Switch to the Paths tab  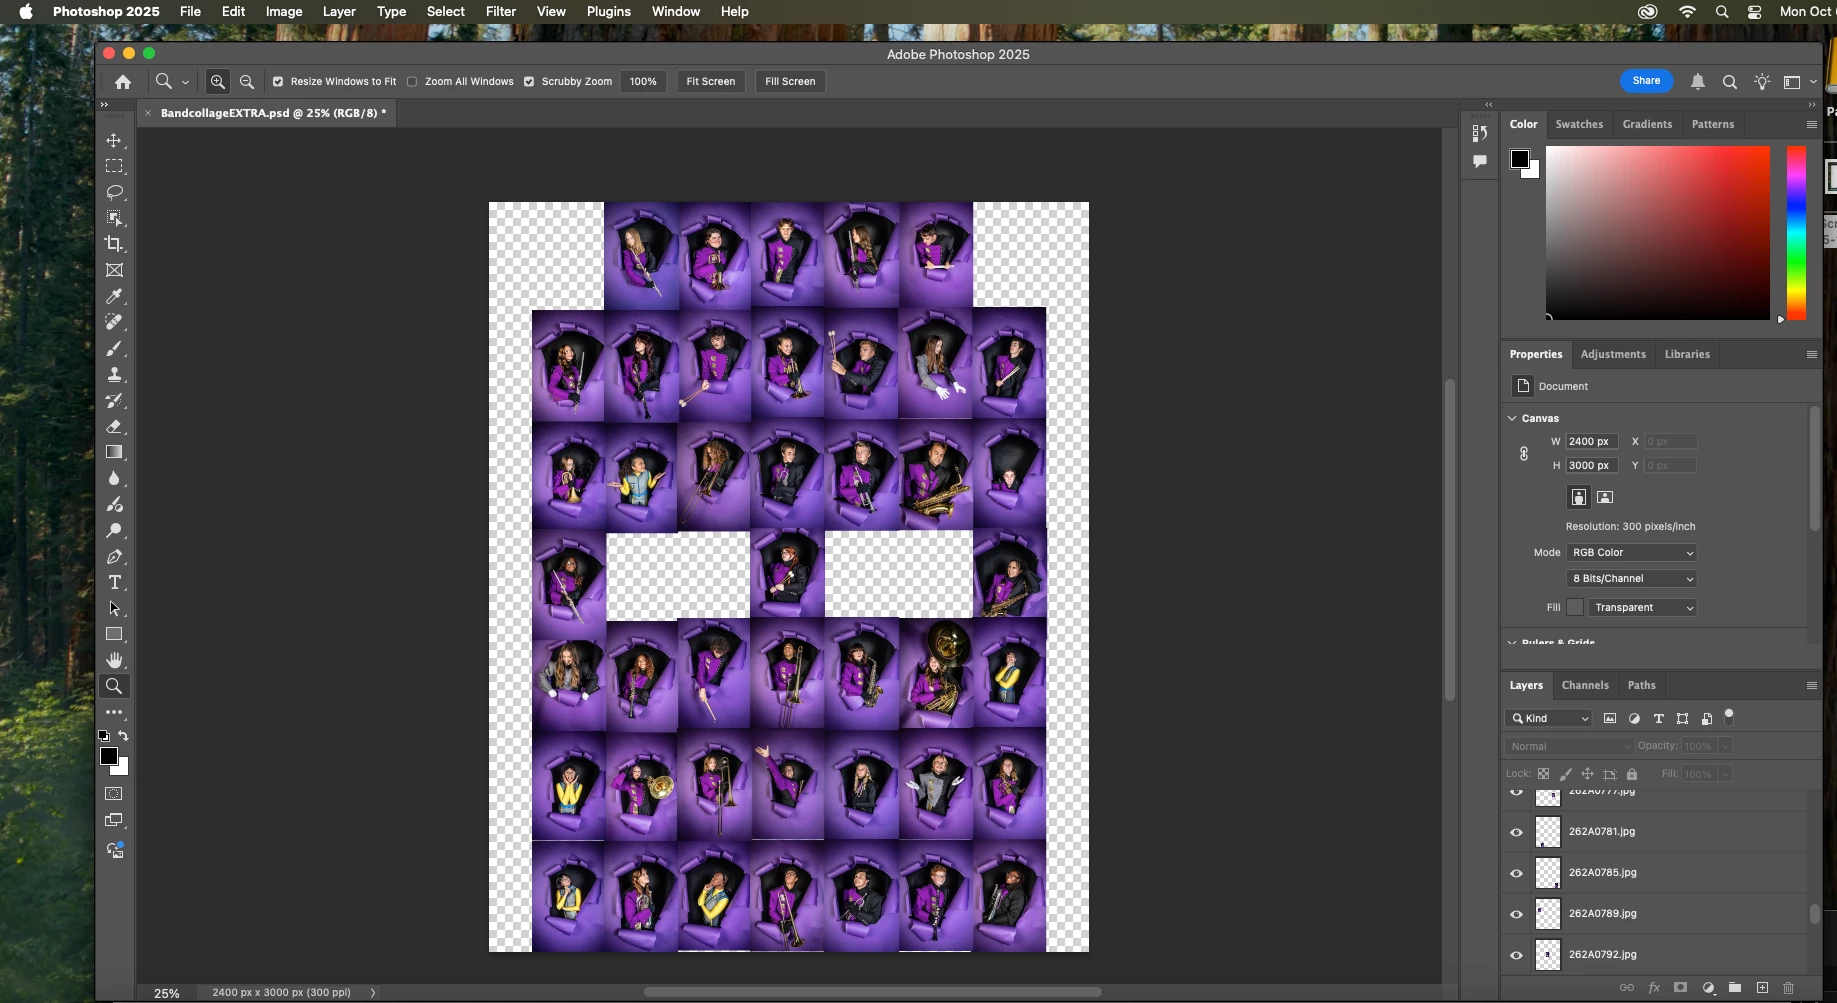tap(1641, 686)
